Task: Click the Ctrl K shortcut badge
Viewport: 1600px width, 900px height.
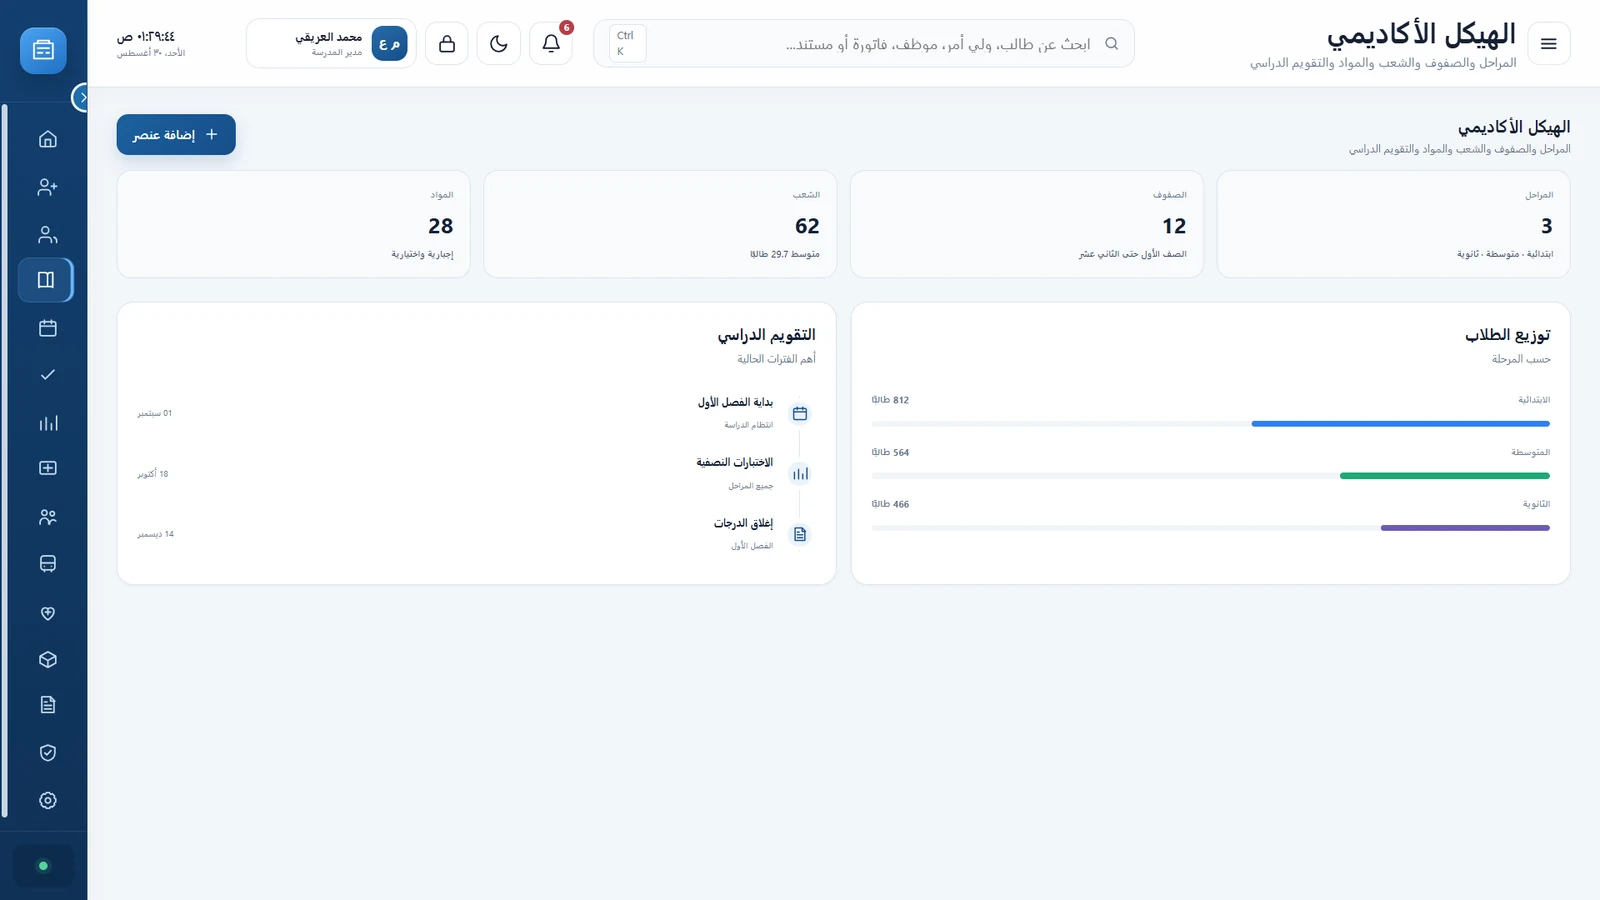Action: coord(627,44)
